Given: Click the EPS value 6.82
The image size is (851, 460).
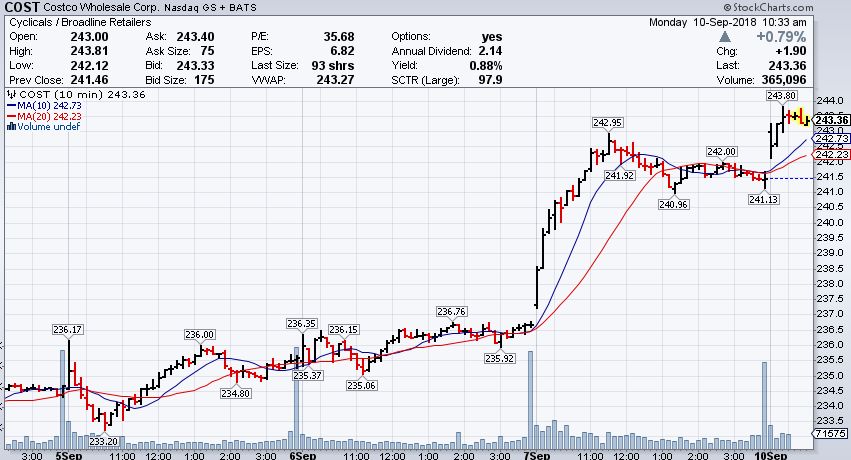Looking at the screenshot, I should pyautogui.click(x=342, y=51).
